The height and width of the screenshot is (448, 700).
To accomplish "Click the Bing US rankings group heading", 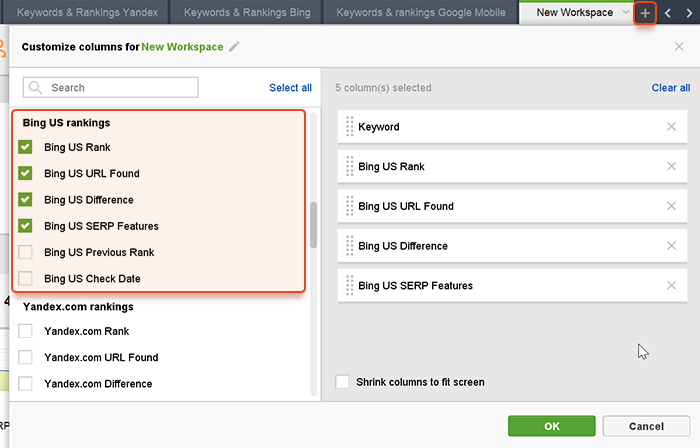I will [67, 123].
